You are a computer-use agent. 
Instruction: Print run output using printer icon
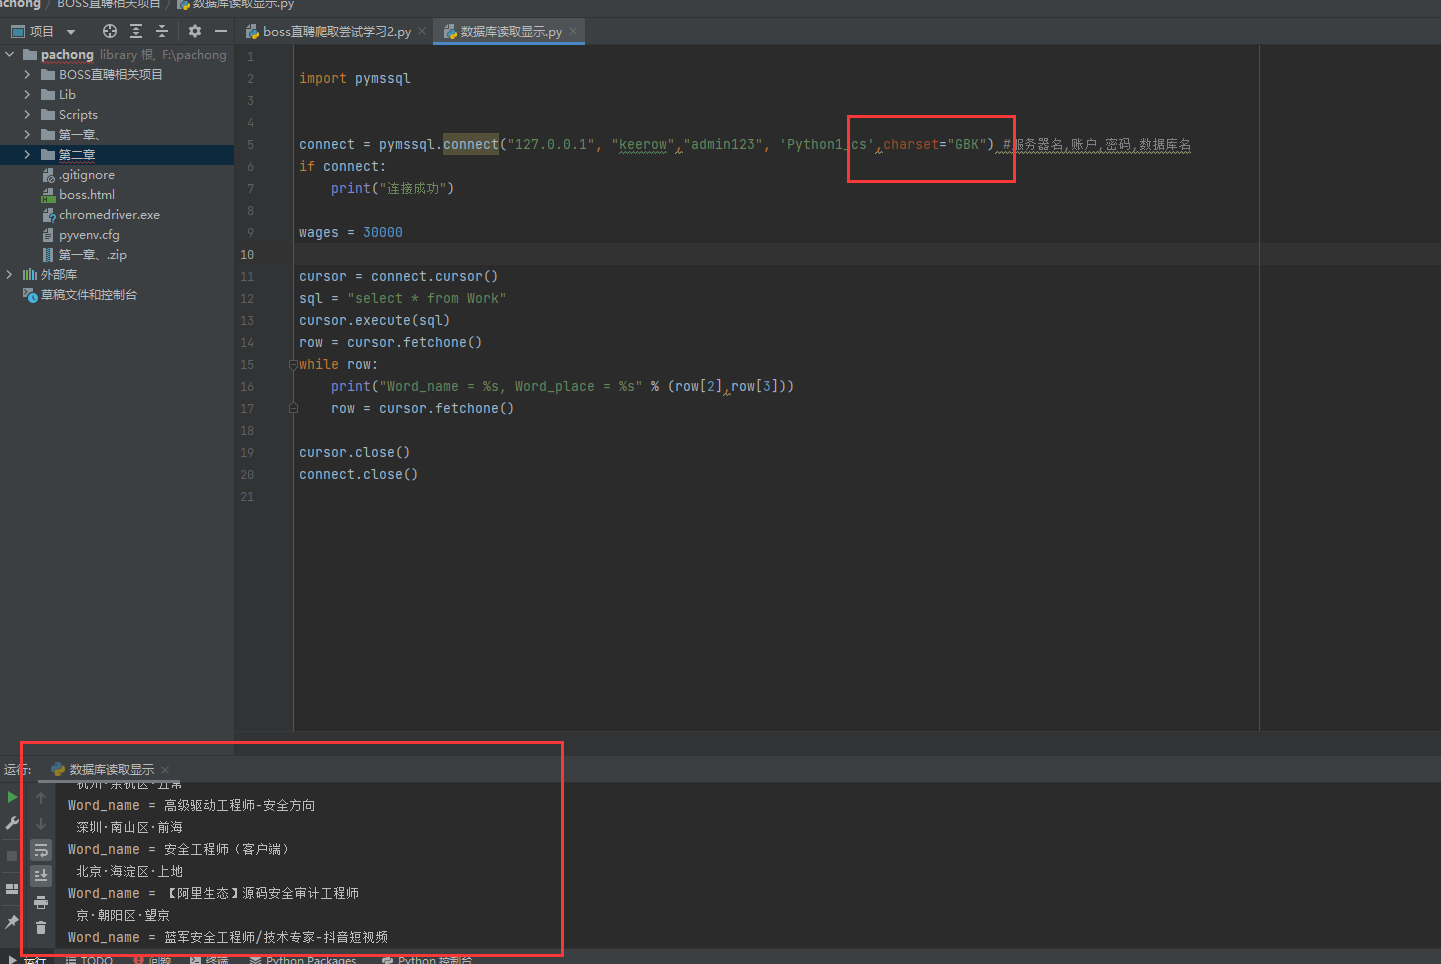click(41, 902)
